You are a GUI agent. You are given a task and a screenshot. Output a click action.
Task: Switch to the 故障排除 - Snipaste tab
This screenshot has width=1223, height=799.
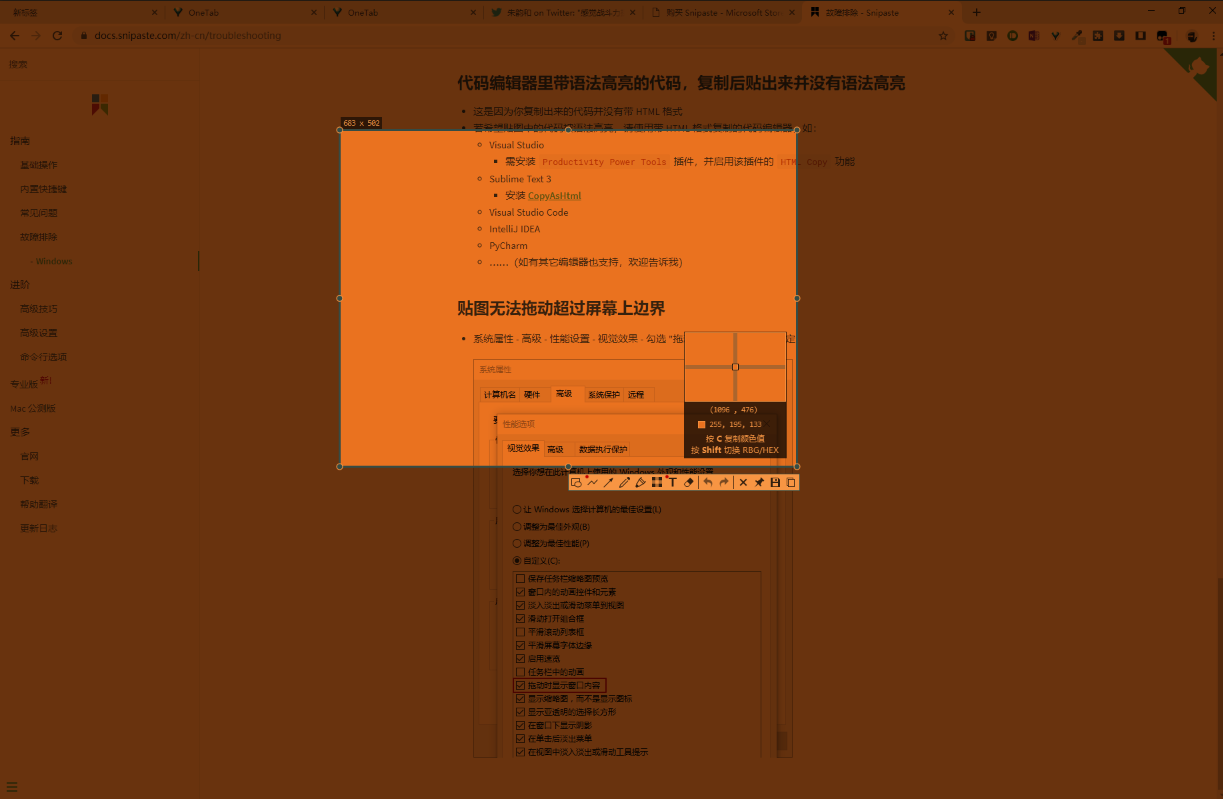[884, 12]
